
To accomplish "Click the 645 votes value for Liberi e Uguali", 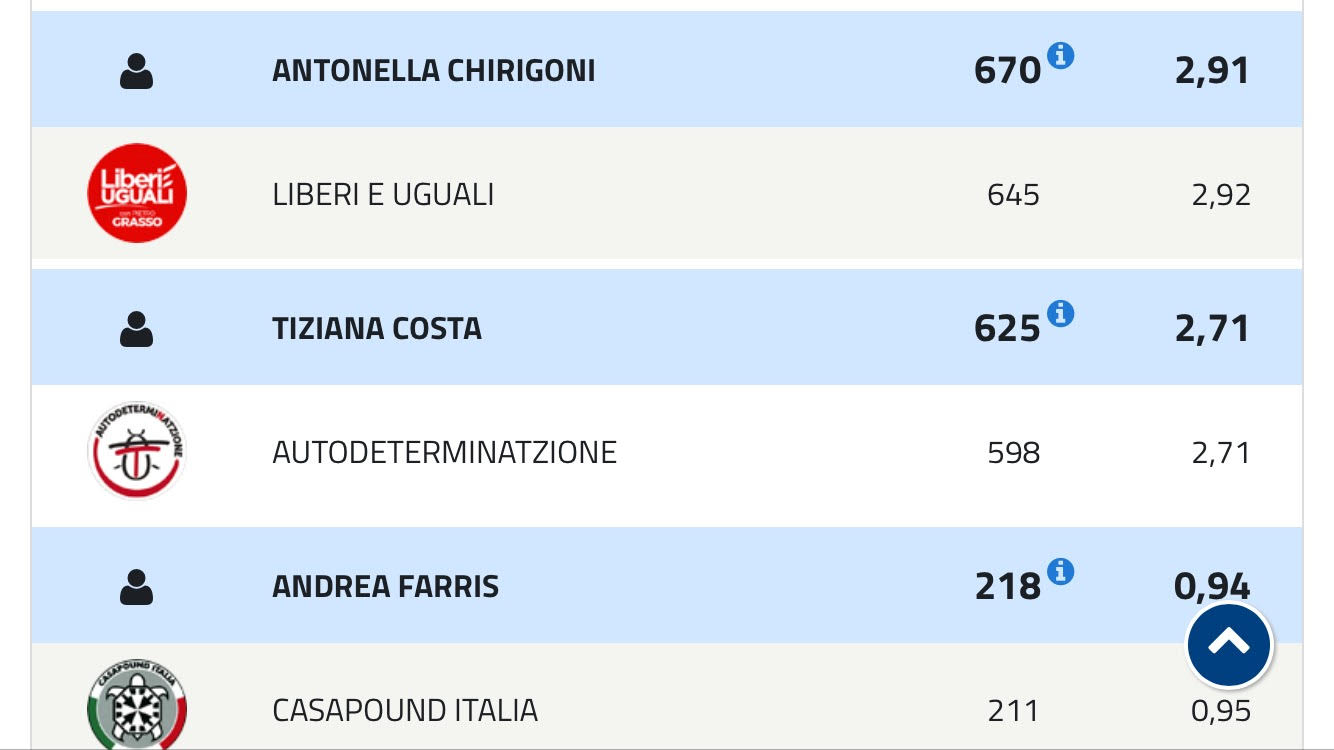I will point(1013,194).
